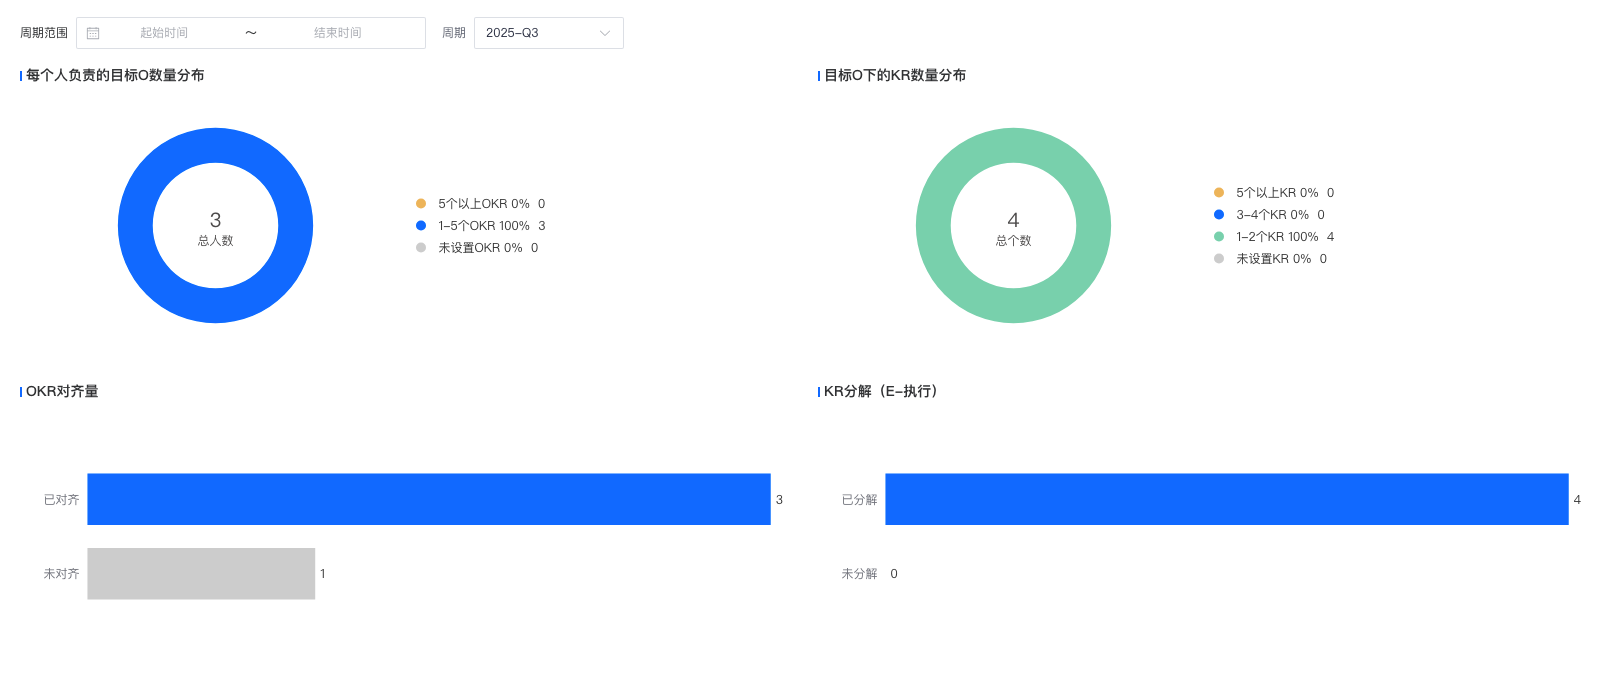
Task: Open the 周期 dropdown showing 2025-Q3
Action: pyautogui.click(x=540, y=33)
